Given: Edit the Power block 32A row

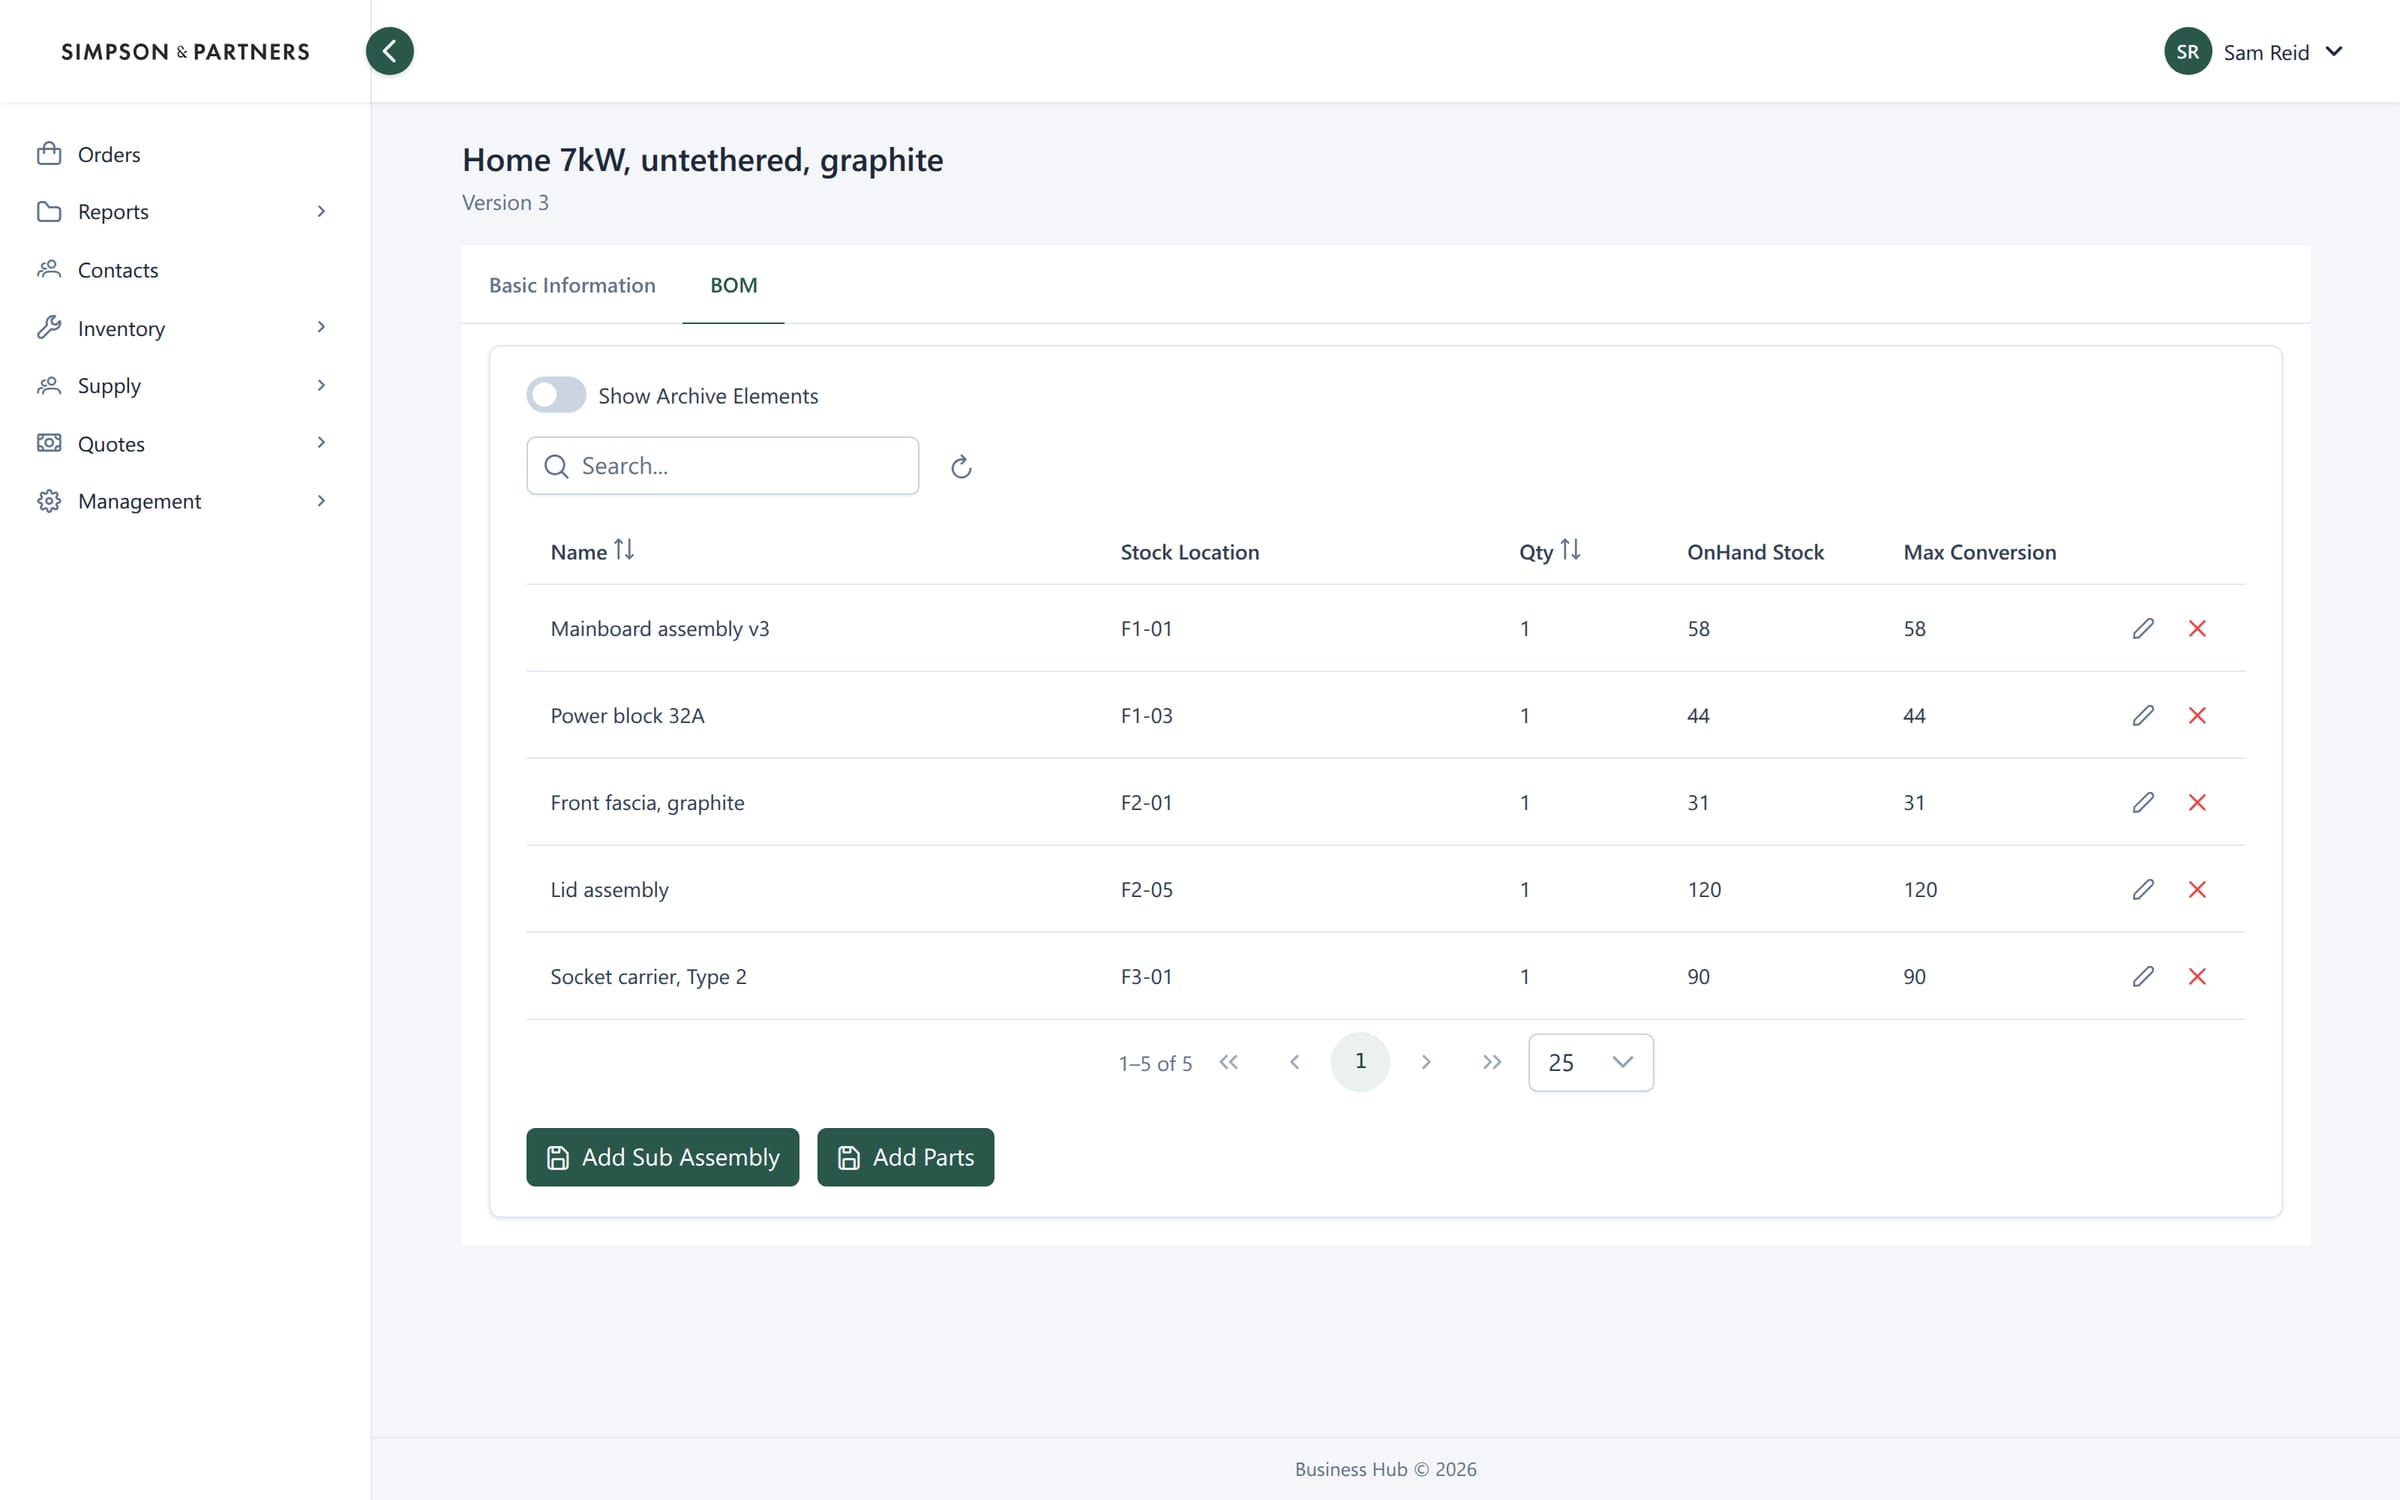Looking at the screenshot, I should coord(2142,715).
